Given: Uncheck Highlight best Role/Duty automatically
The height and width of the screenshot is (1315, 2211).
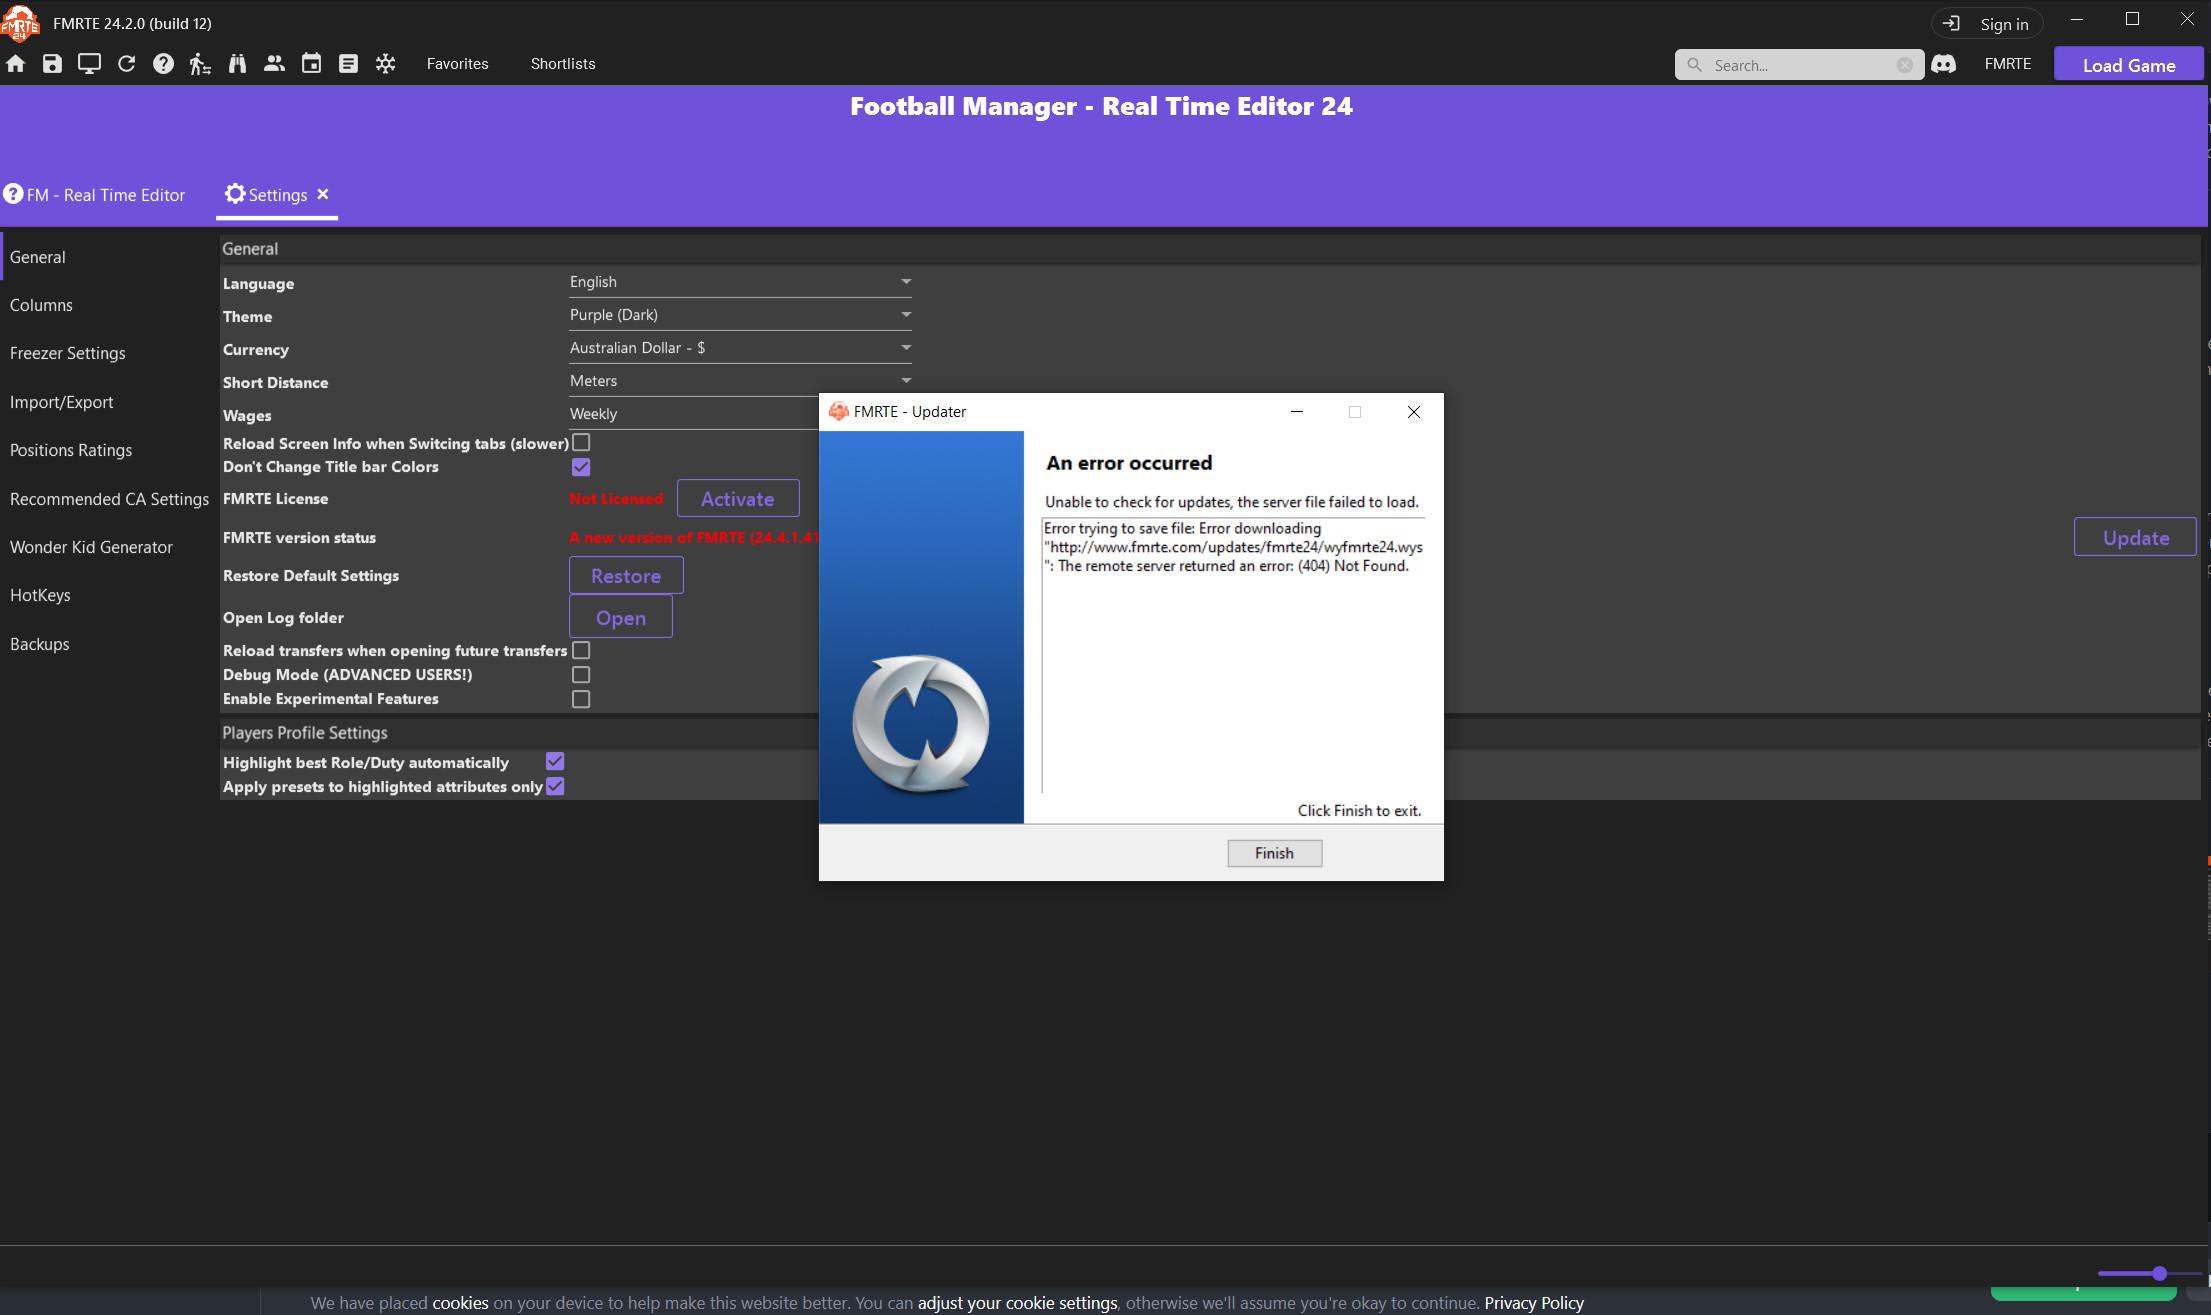Looking at the screenshot, I should 555,762.
